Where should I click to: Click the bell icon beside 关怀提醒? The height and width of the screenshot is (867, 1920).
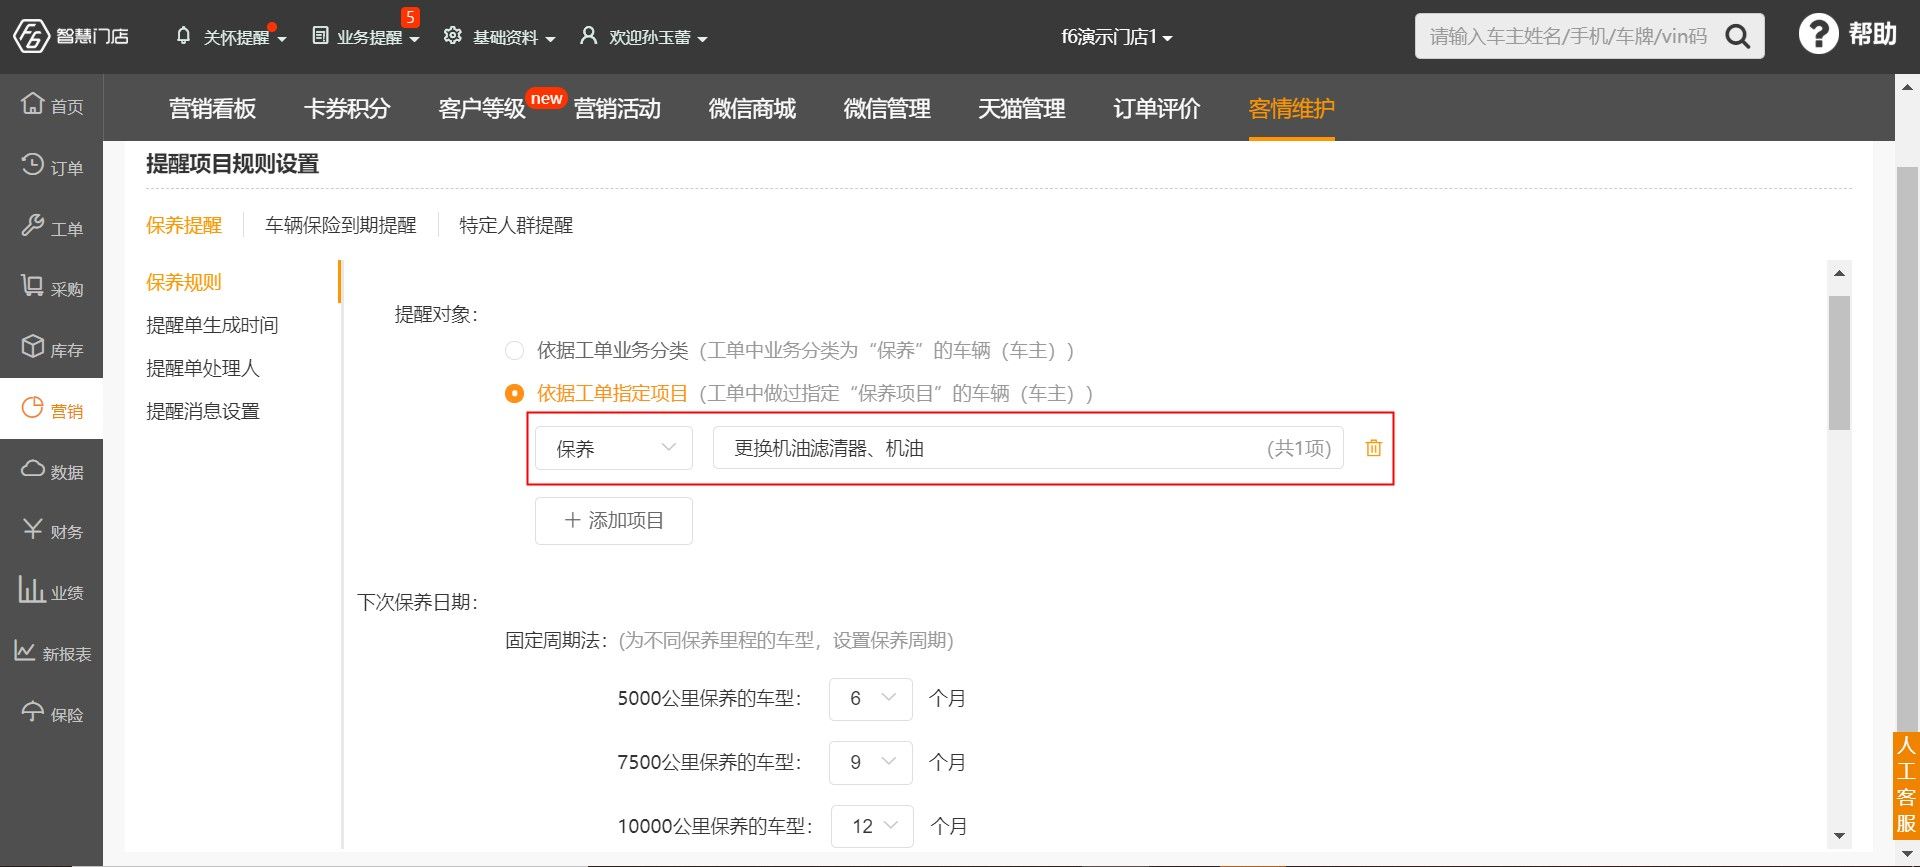coord(183,36)
